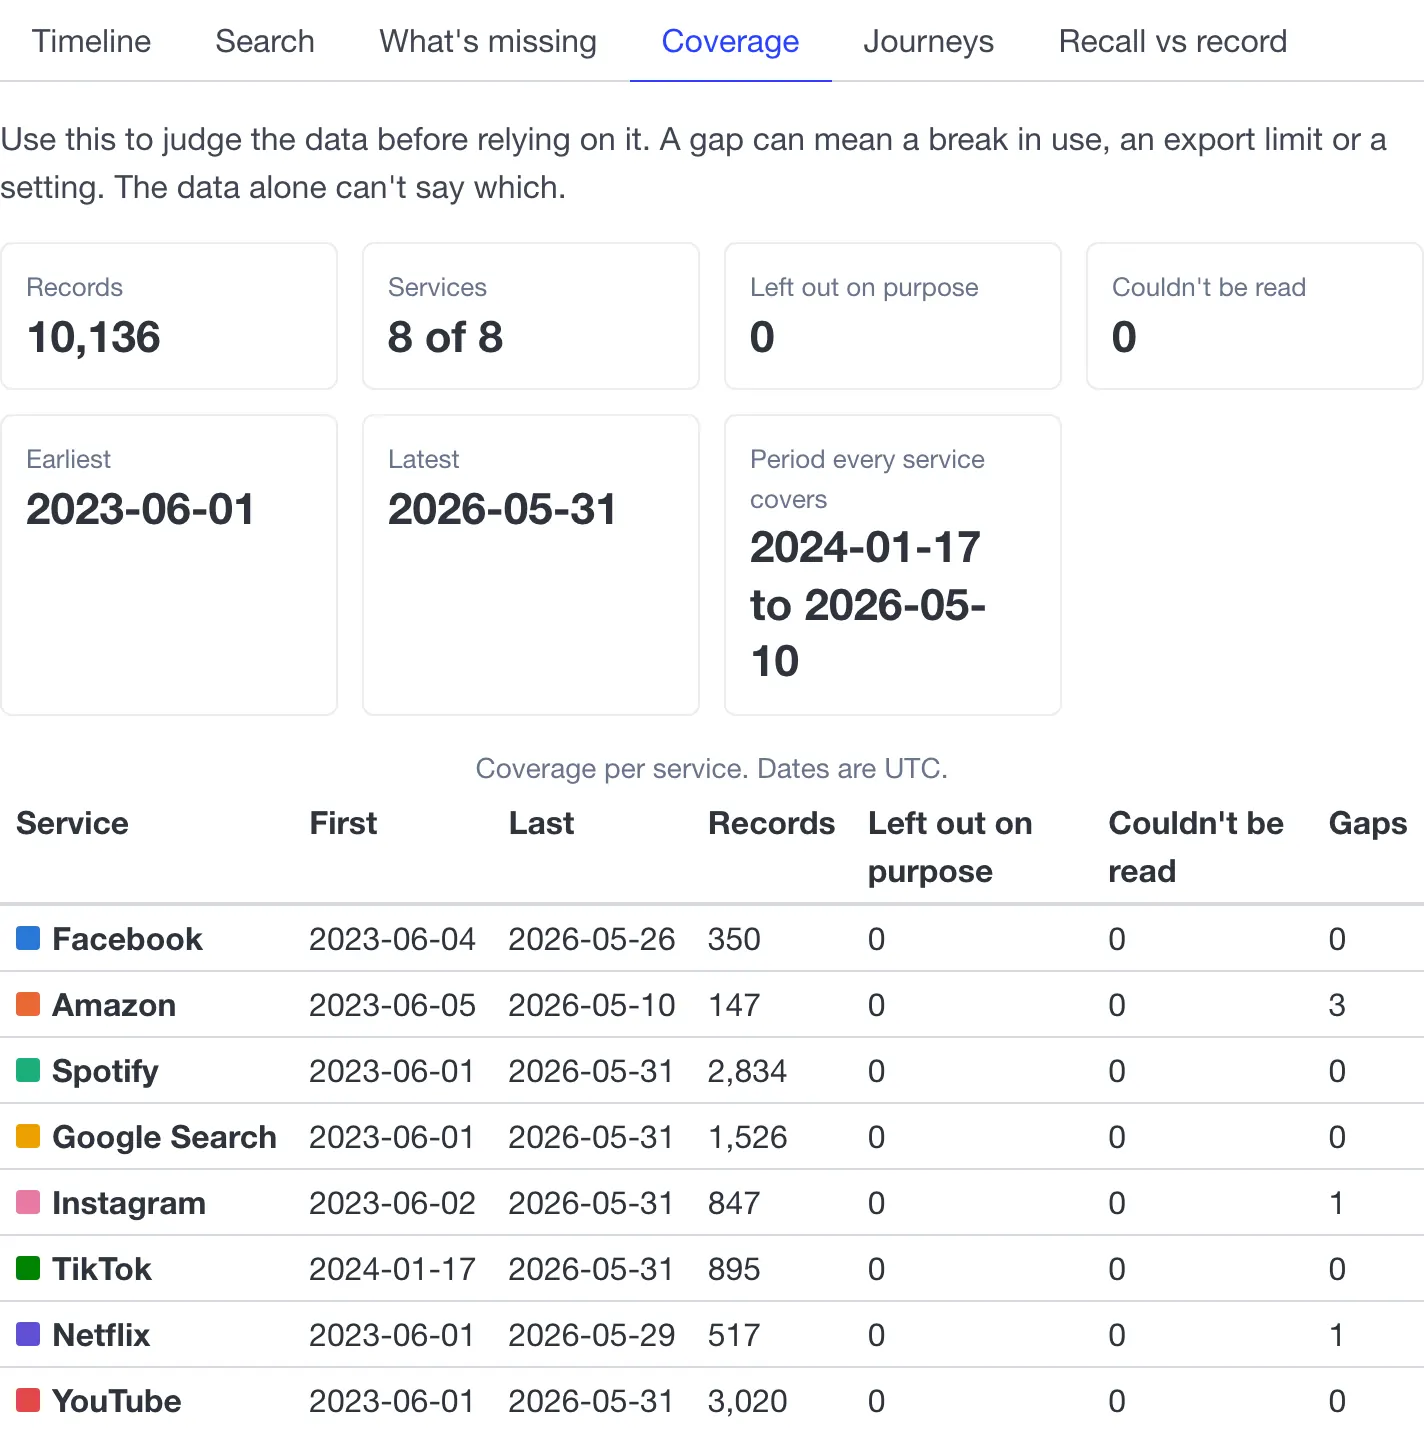Screen dimensions: 1424x1432
Task: Click TikTok's records count 895
Action: (734, 1269)
